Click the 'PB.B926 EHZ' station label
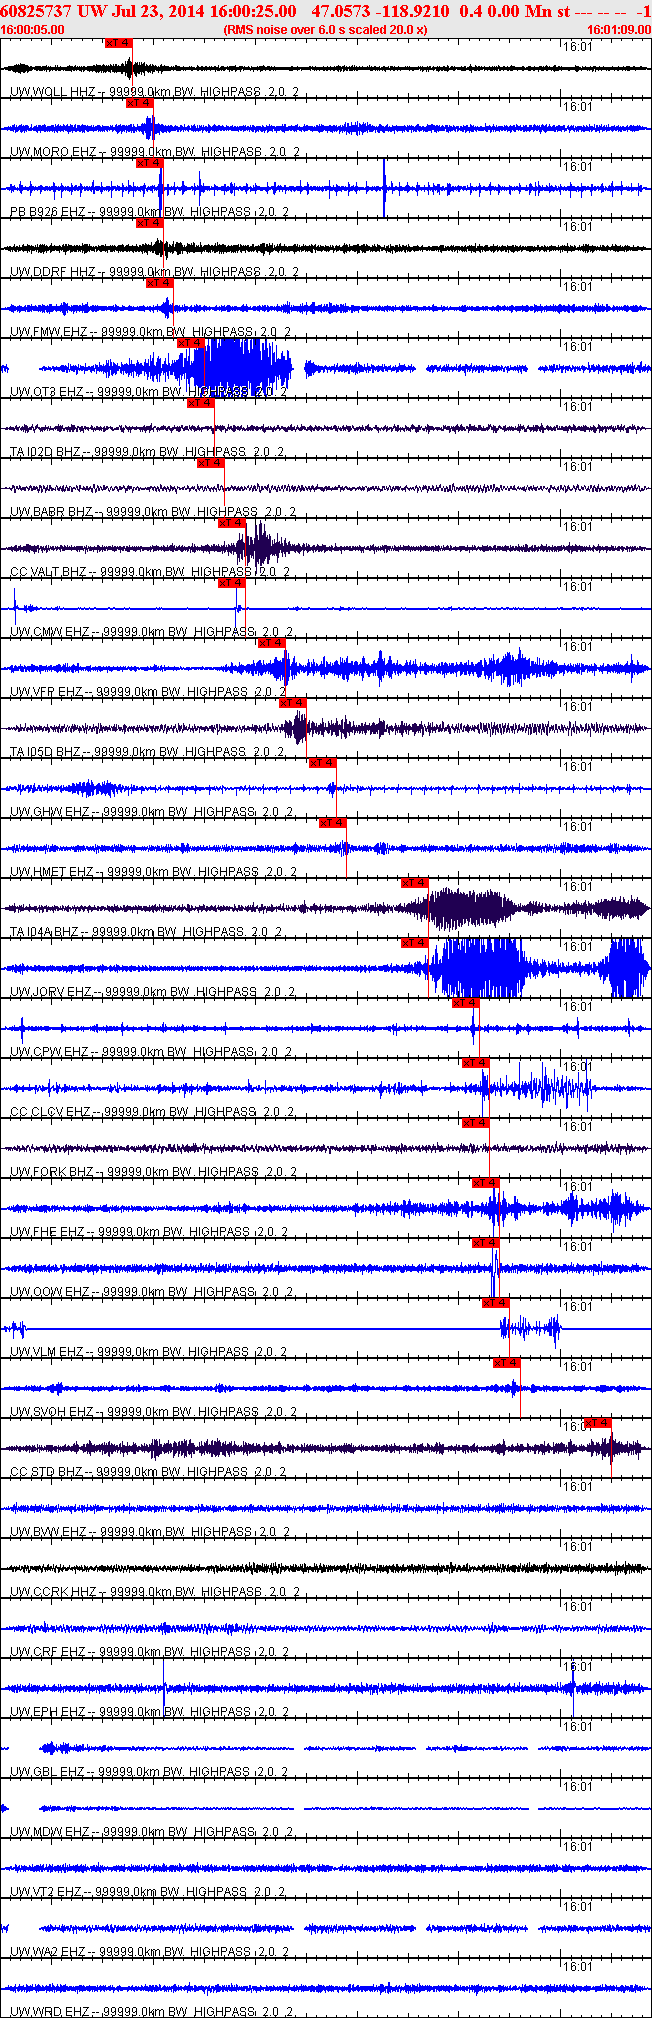 [48, 212]
